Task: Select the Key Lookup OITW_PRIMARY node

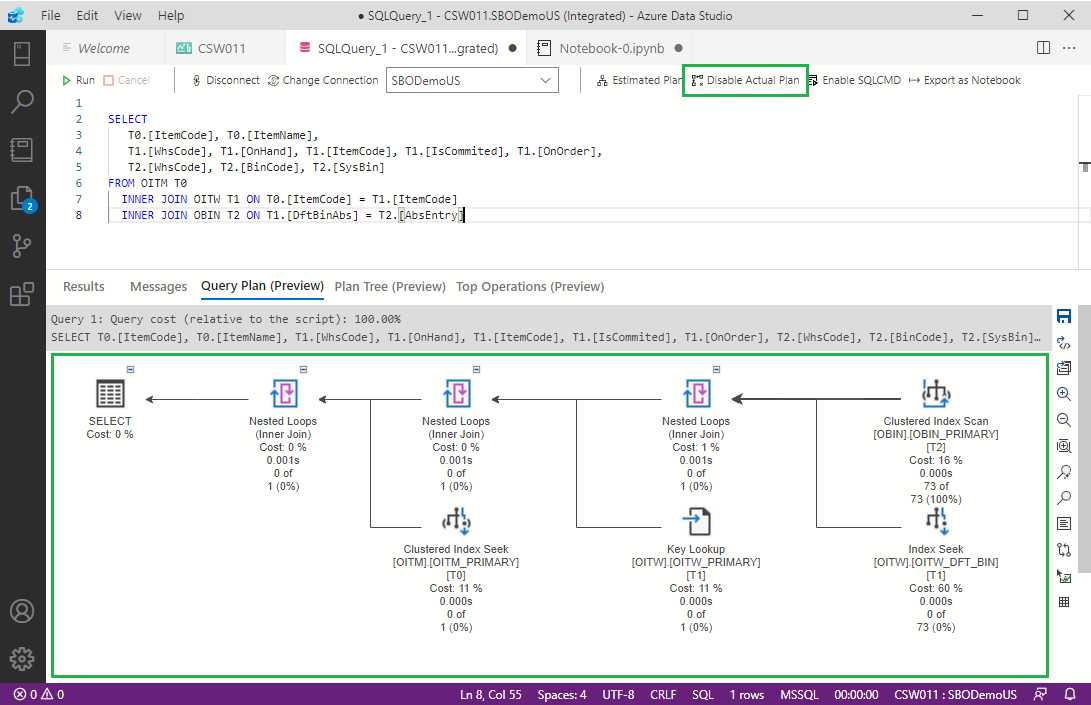Action: (696, 569)
